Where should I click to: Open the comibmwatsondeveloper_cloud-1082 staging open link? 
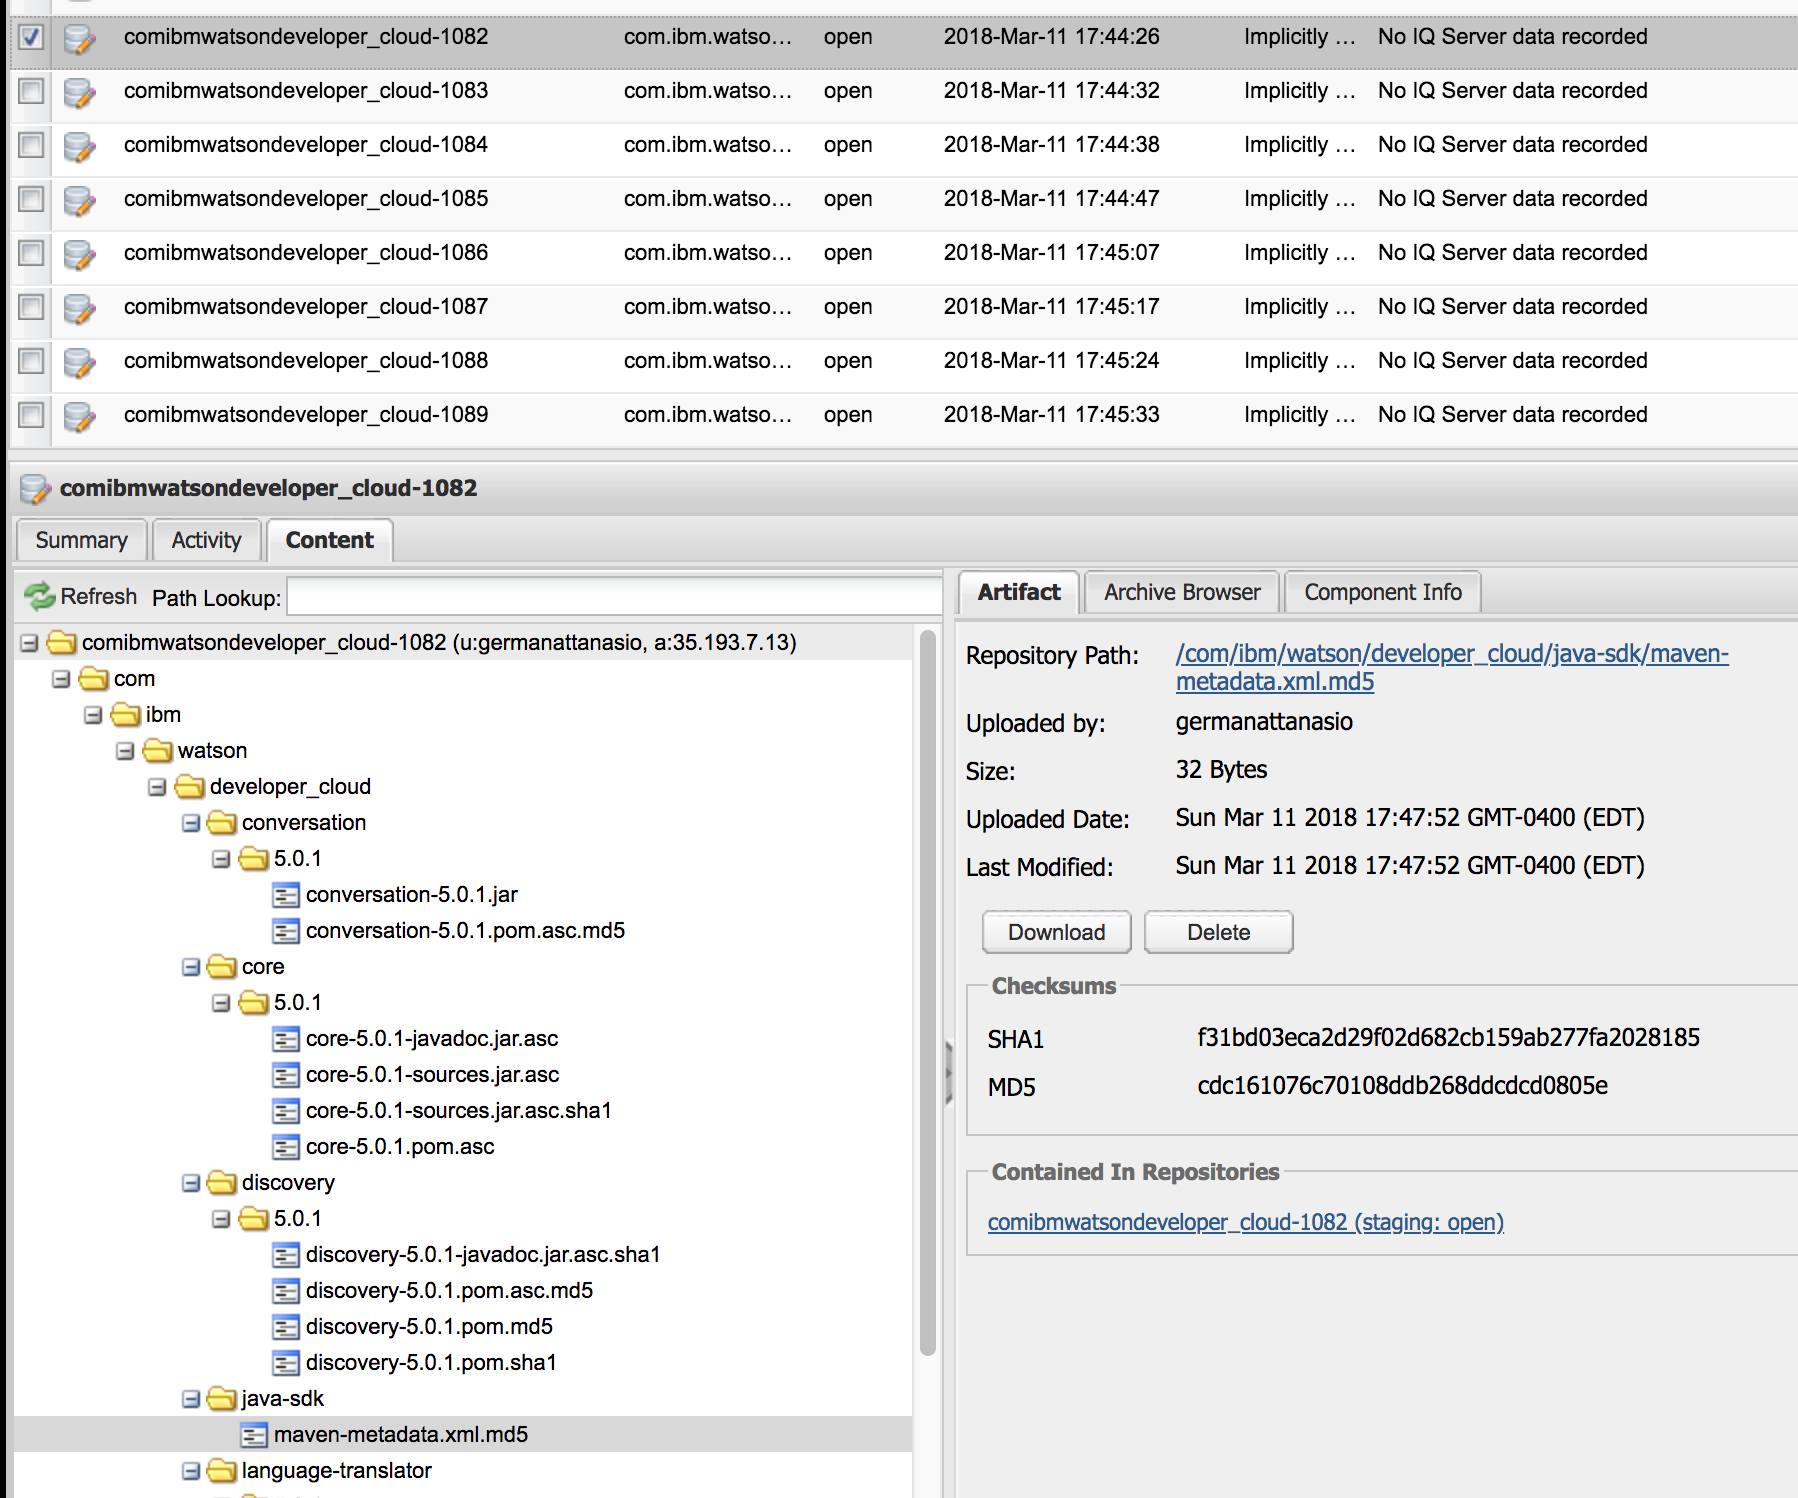point(1246,1222)
